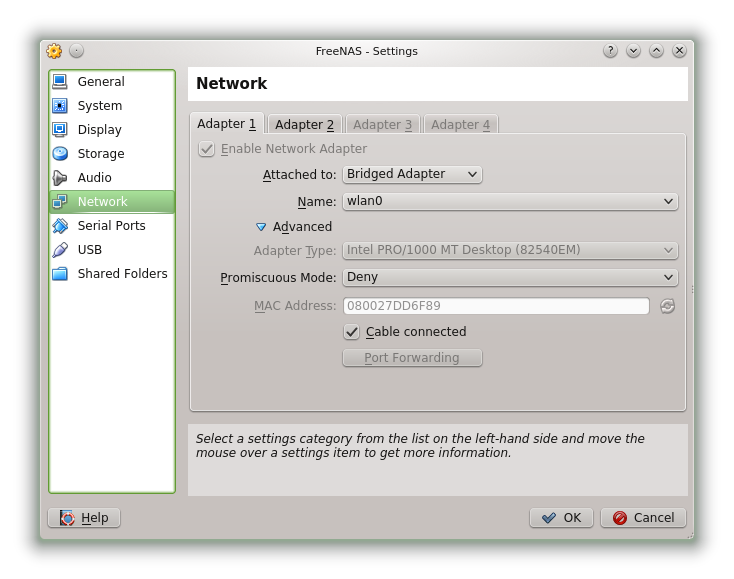Viewport: 734px width, 579px height.
Task: Shade window with down-arrow title button
Action: pos(633,51)
